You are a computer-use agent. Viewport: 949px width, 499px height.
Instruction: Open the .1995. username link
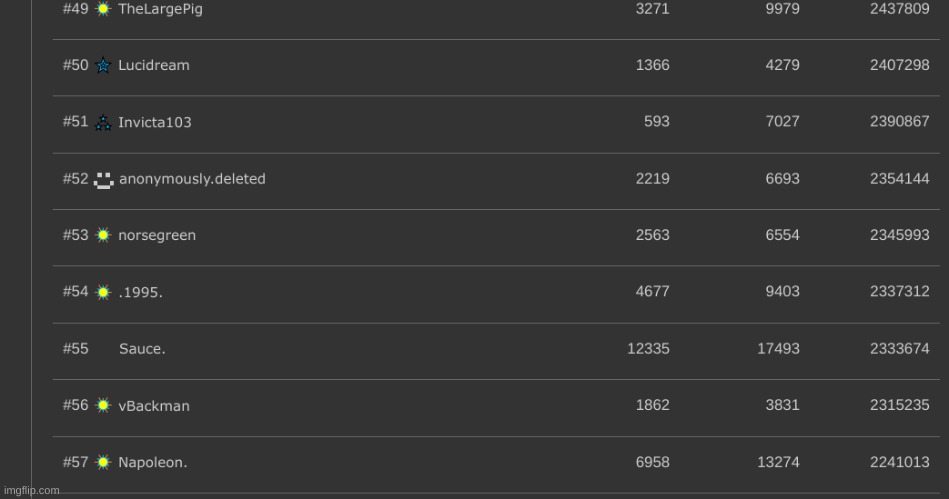click(140, 293)
